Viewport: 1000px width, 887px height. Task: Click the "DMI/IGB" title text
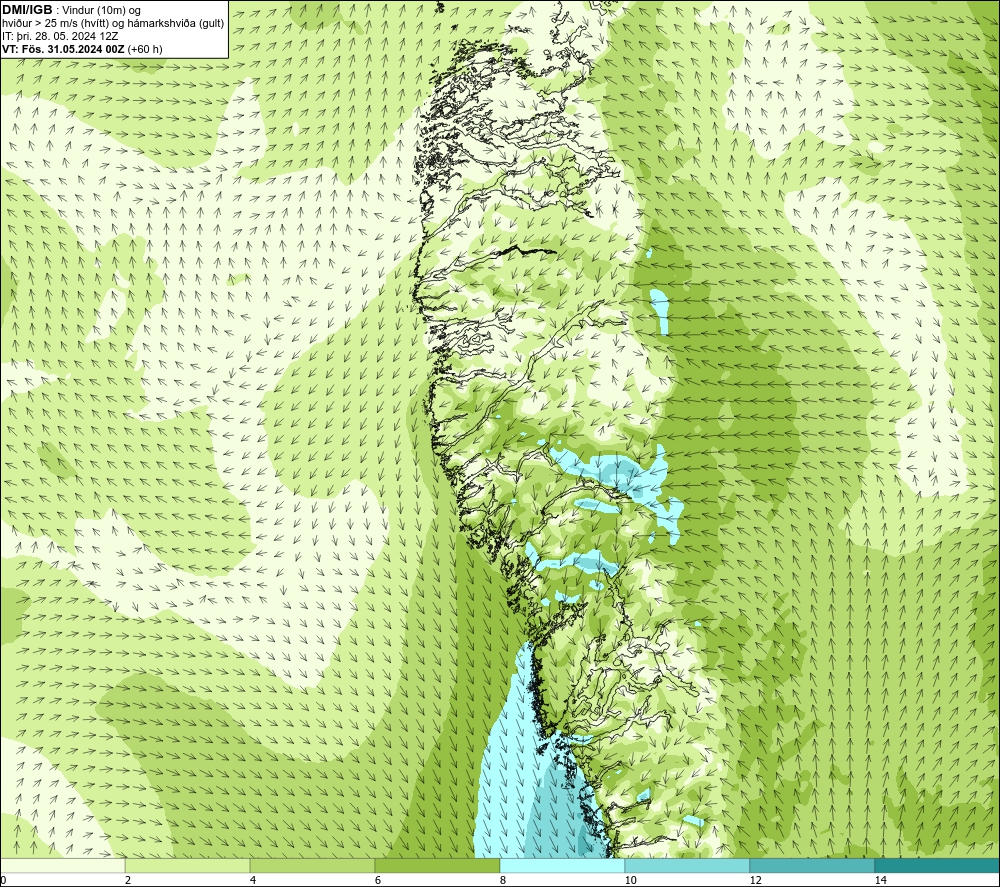(27, 10)
